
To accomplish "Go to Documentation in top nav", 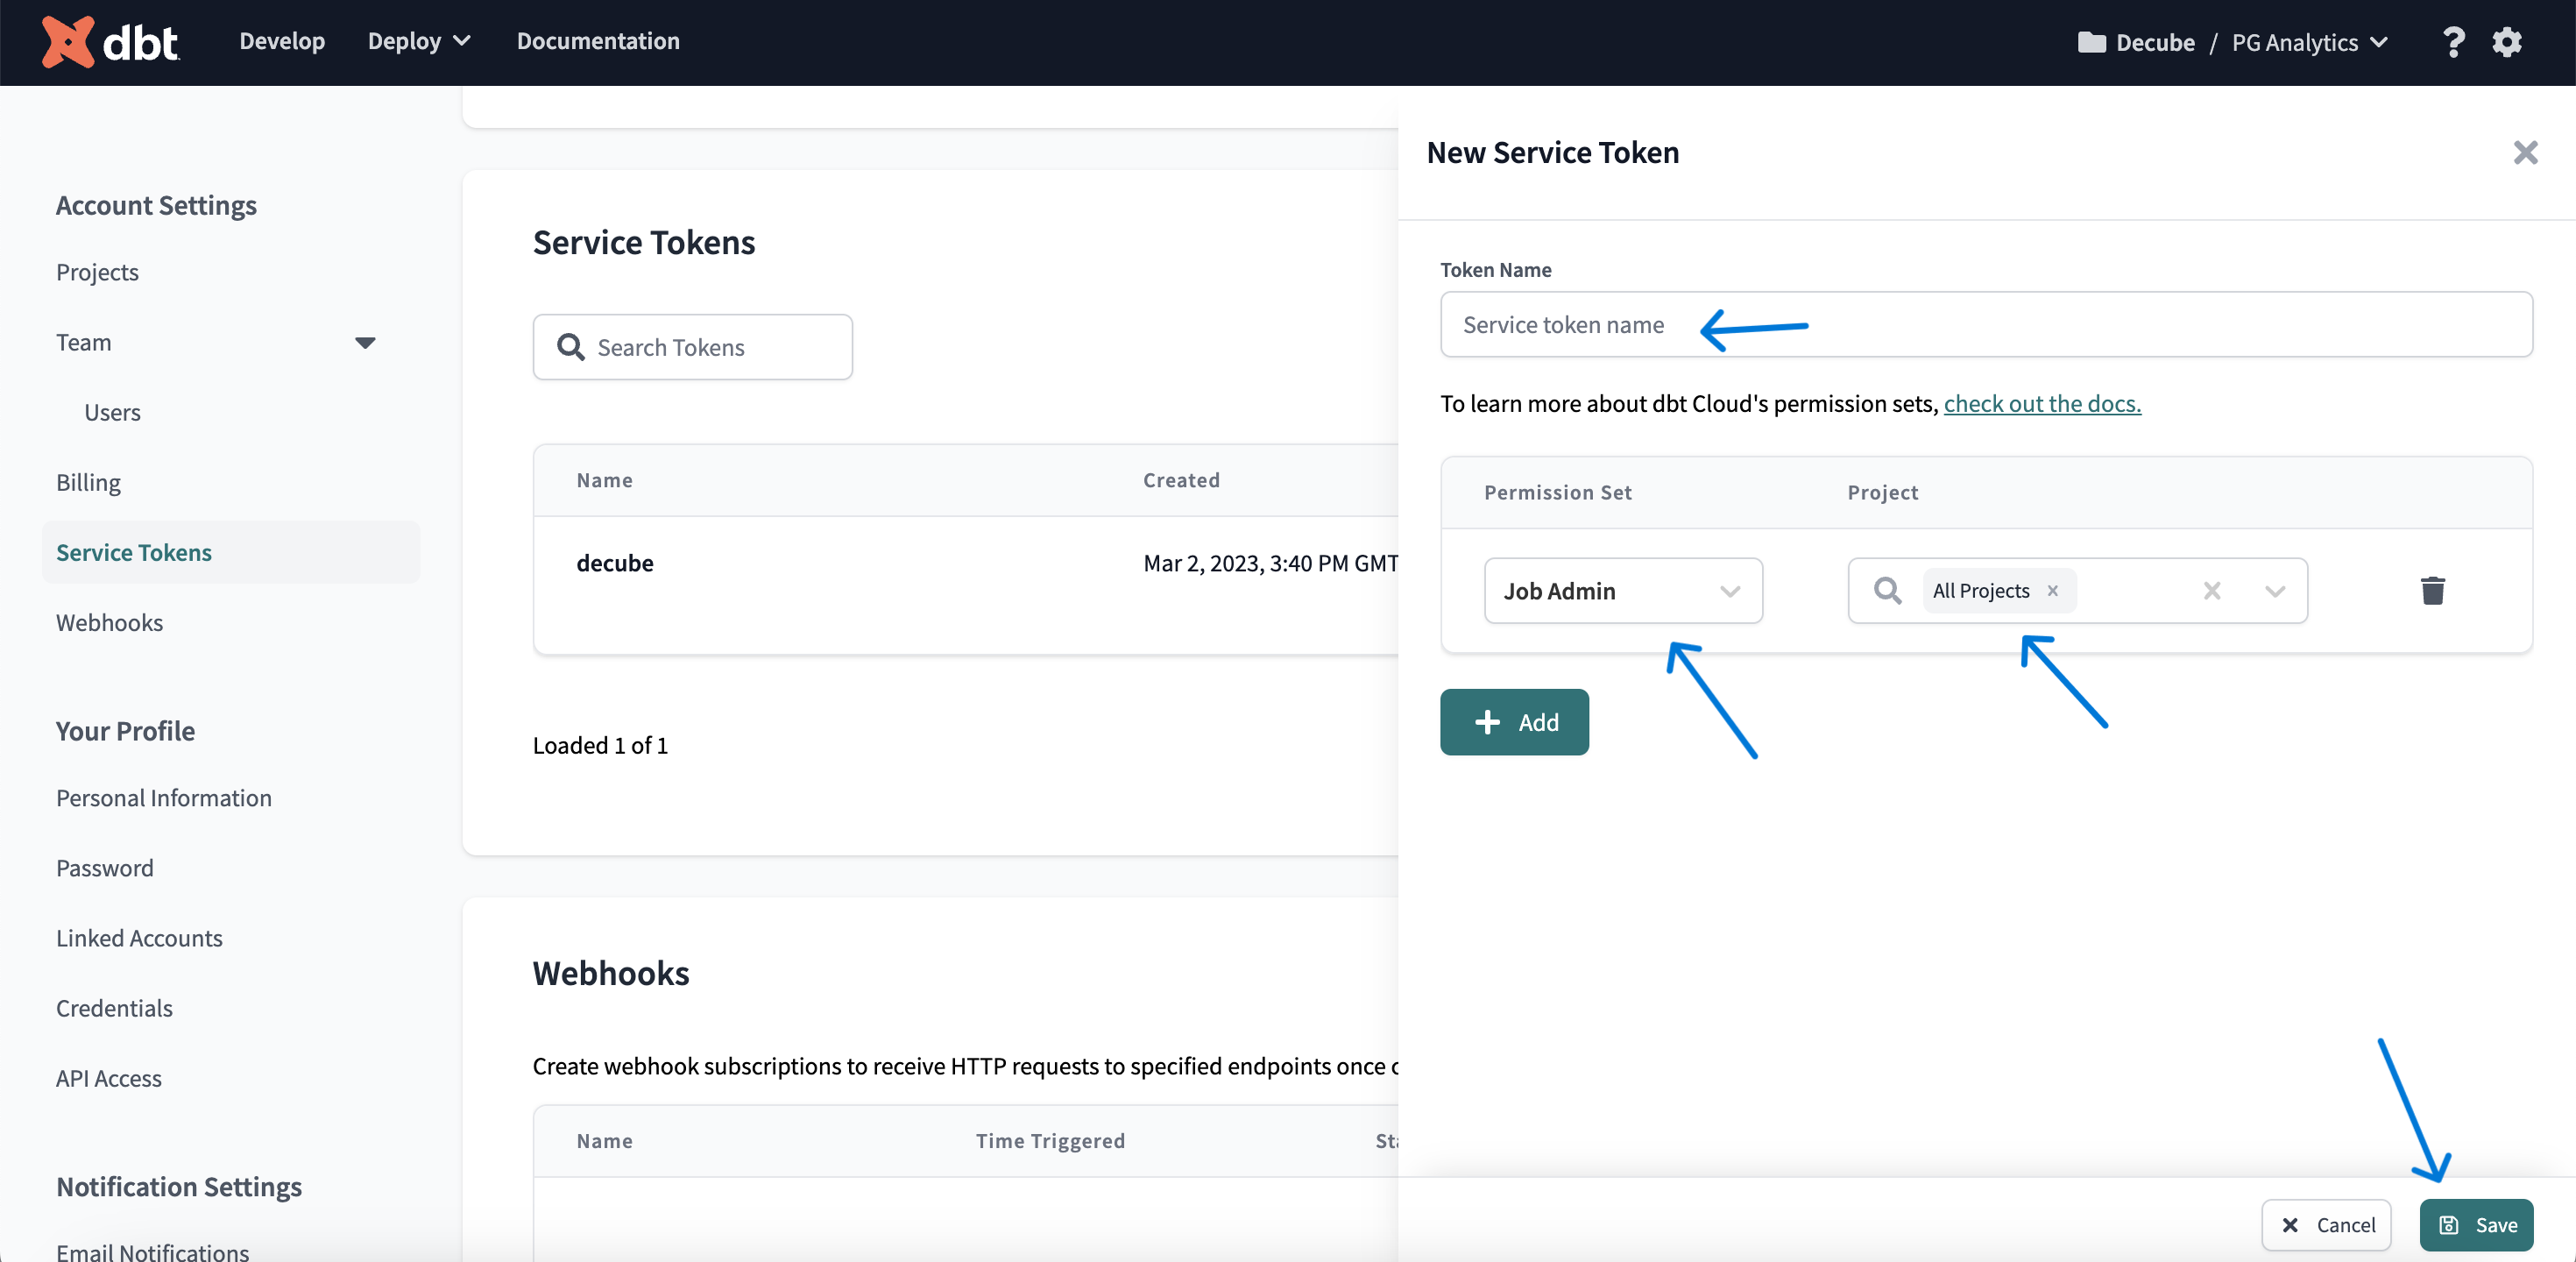I will click(597, 41).
